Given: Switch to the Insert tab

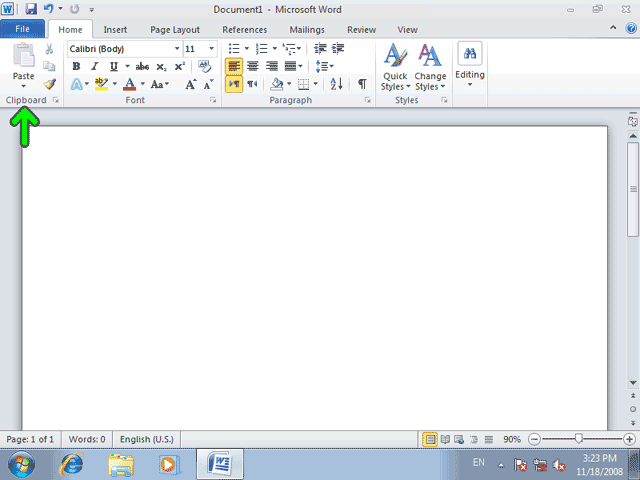Looking at the screenshot, I should [115, 29].
